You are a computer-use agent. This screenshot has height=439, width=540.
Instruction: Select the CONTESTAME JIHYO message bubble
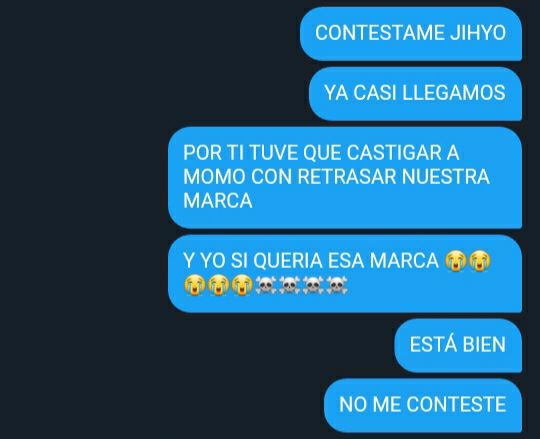tap(411, 34)
